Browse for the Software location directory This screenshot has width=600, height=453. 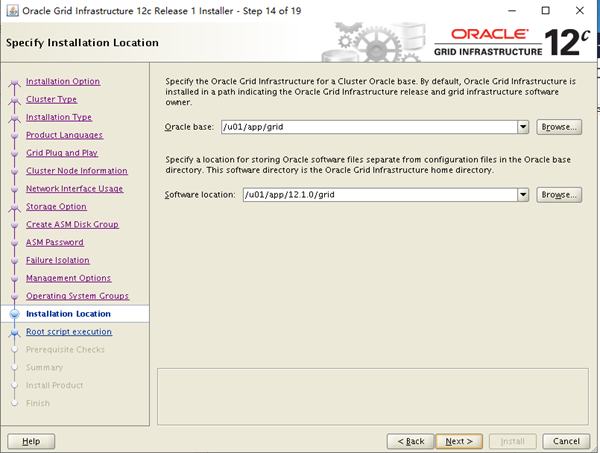[x=559, y=195]
